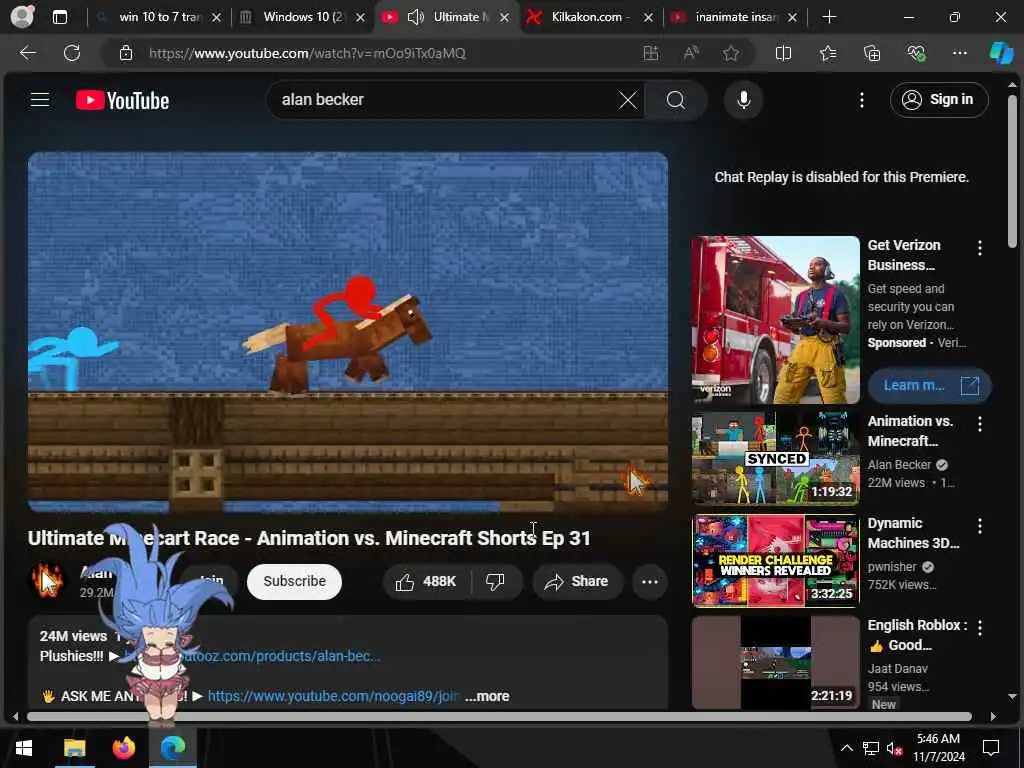Open options for Animation vs. Minecraft video
Screen dimensions: 1024x768
click(x=979, y=424)
